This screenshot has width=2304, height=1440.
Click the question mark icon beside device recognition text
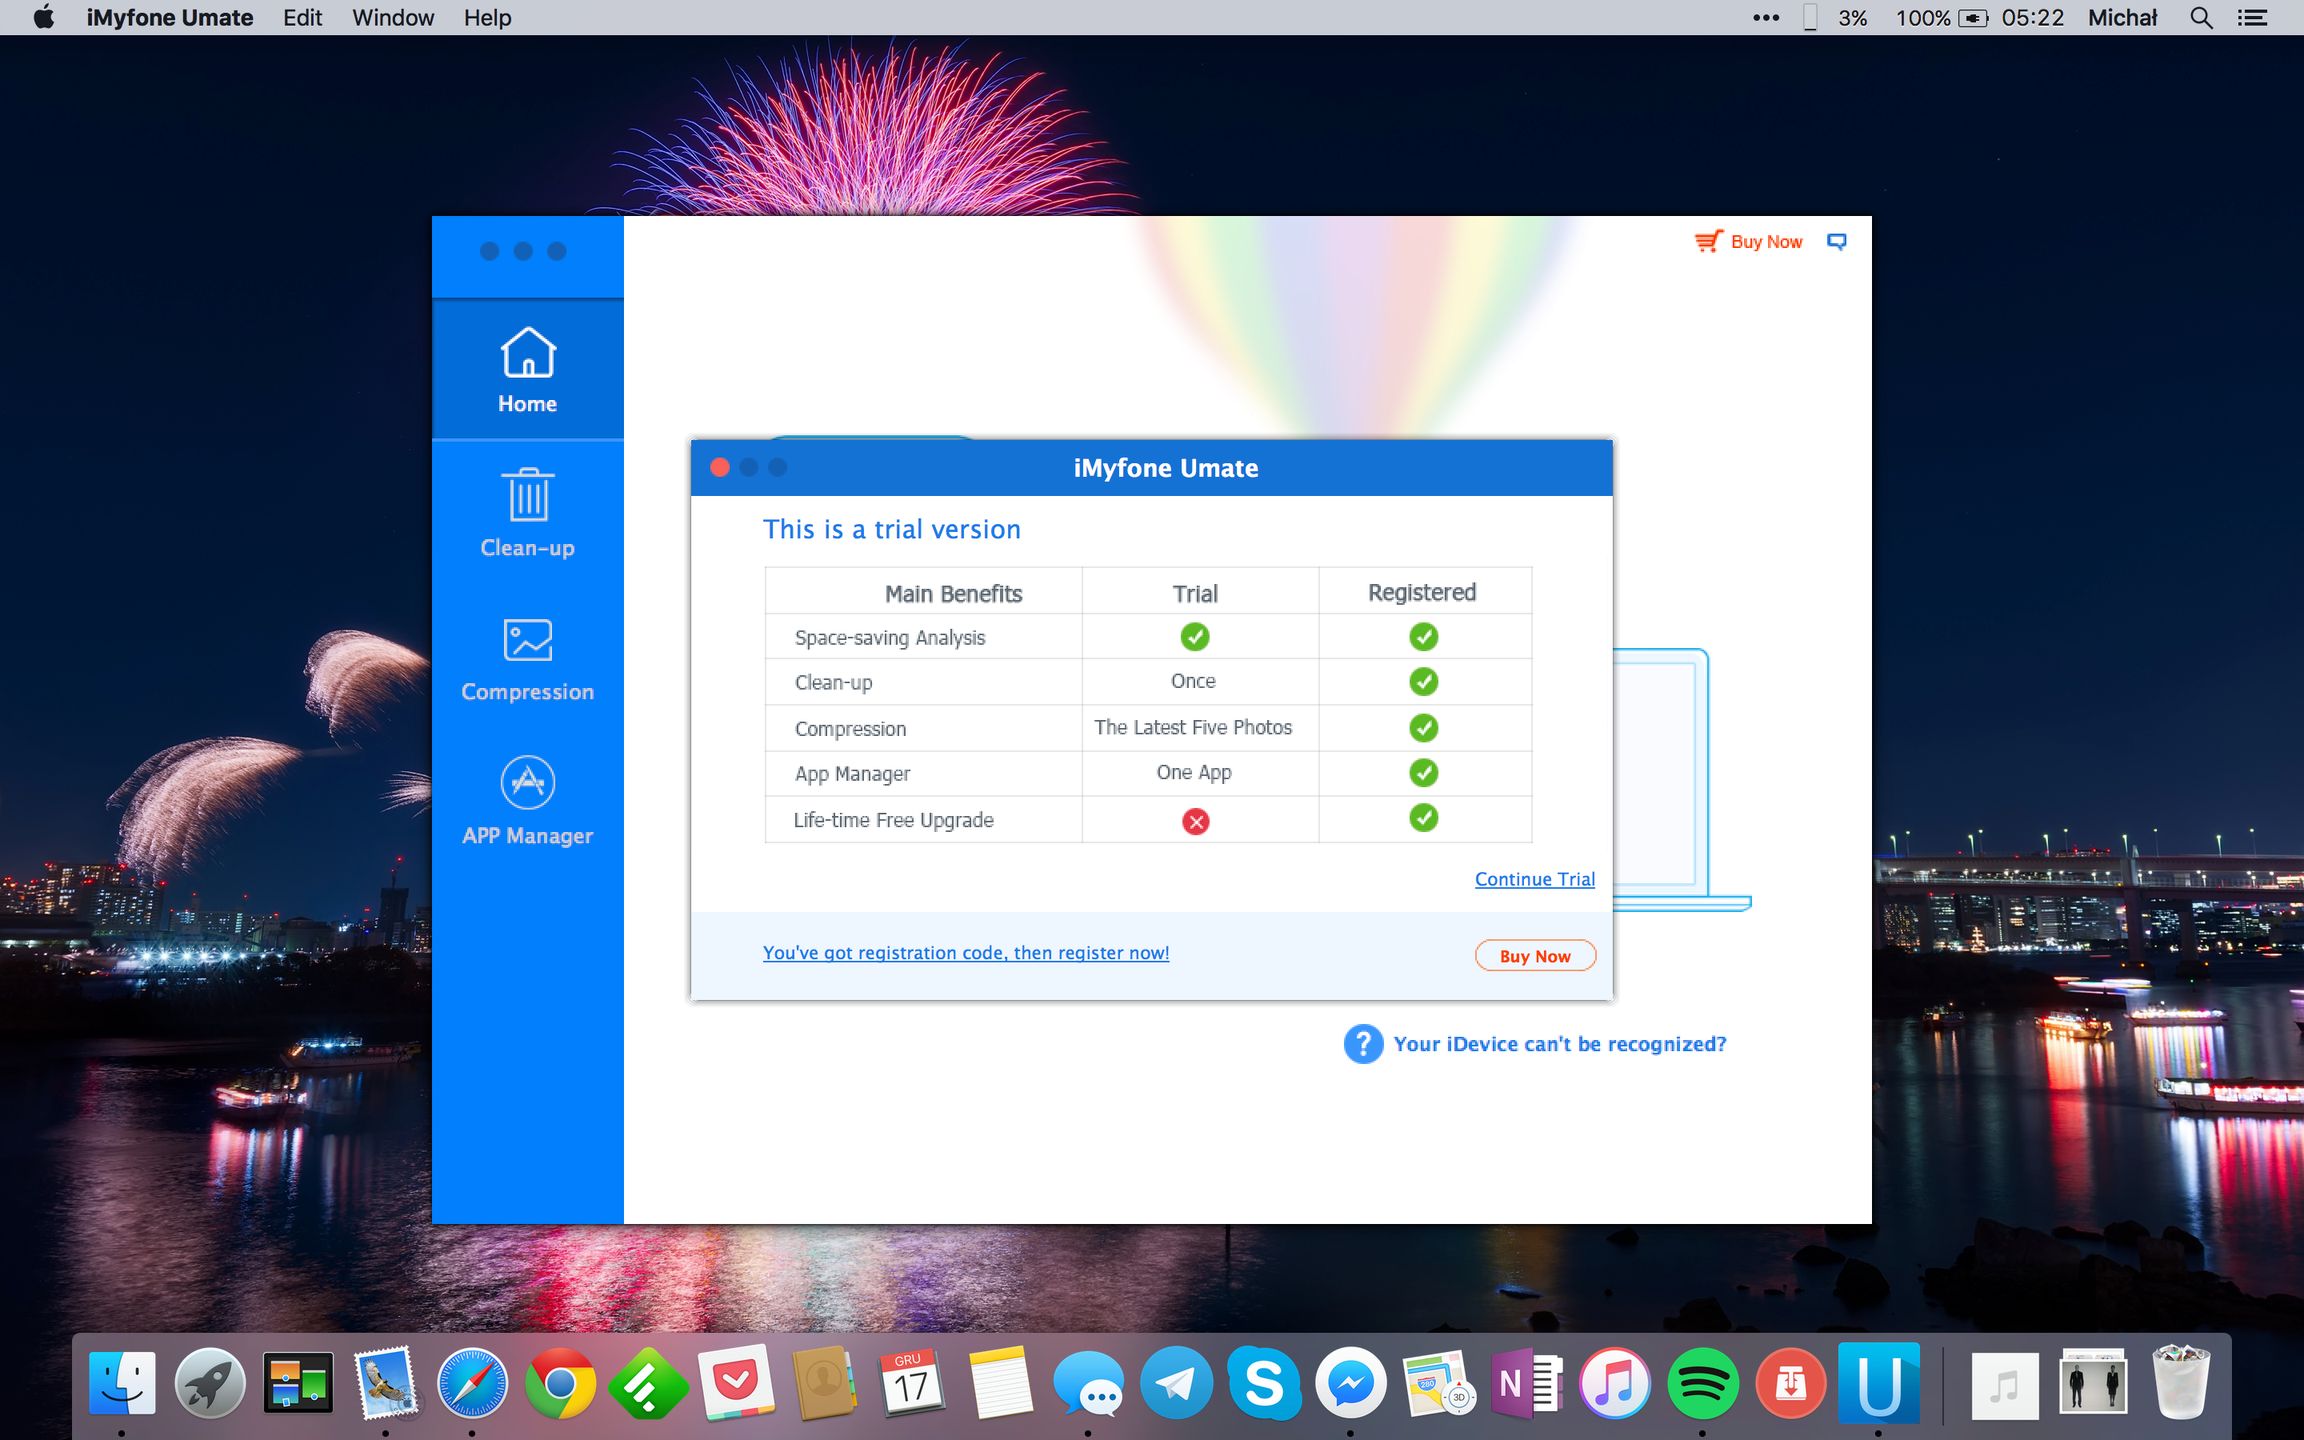1362,1043
